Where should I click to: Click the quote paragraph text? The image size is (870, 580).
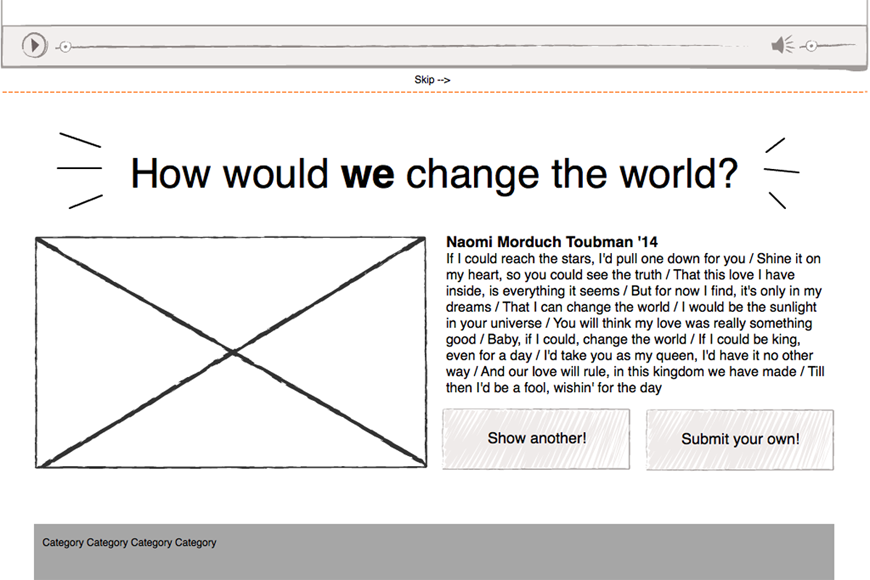pyautogui.click(x=635, y=324)
